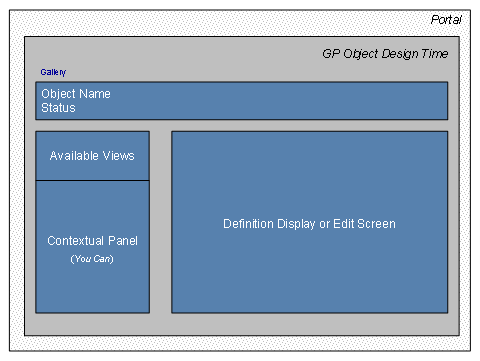The image size is (480, 361).
Task: Click the (You Can) text
Action: point(92,259)
